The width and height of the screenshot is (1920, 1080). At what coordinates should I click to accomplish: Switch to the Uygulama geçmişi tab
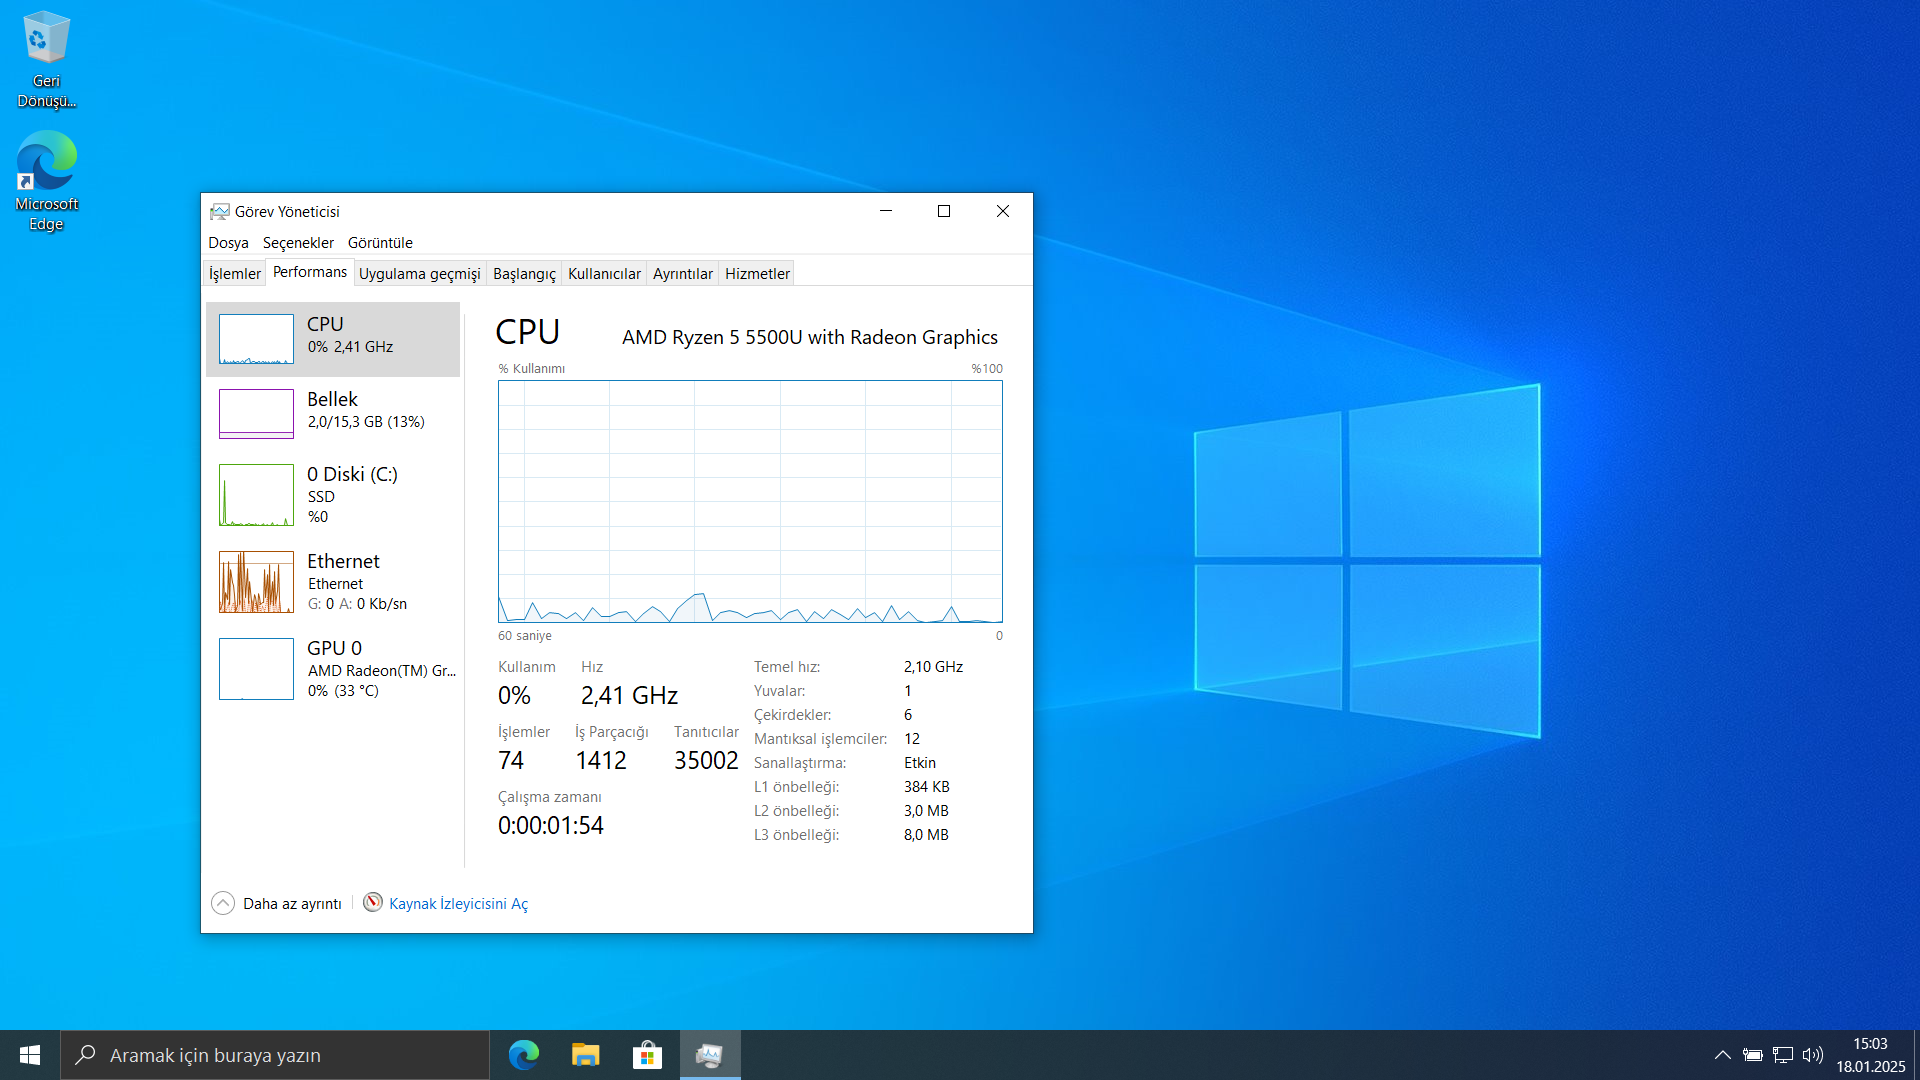420,273
